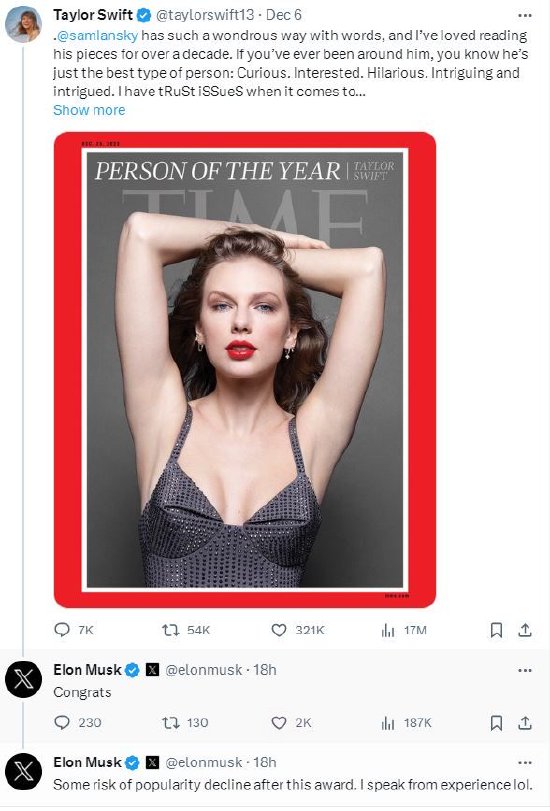Share Taylor Swift's tweet via share icon
Viewport: 550px width, 811px height.
click(x=525, y=630)
